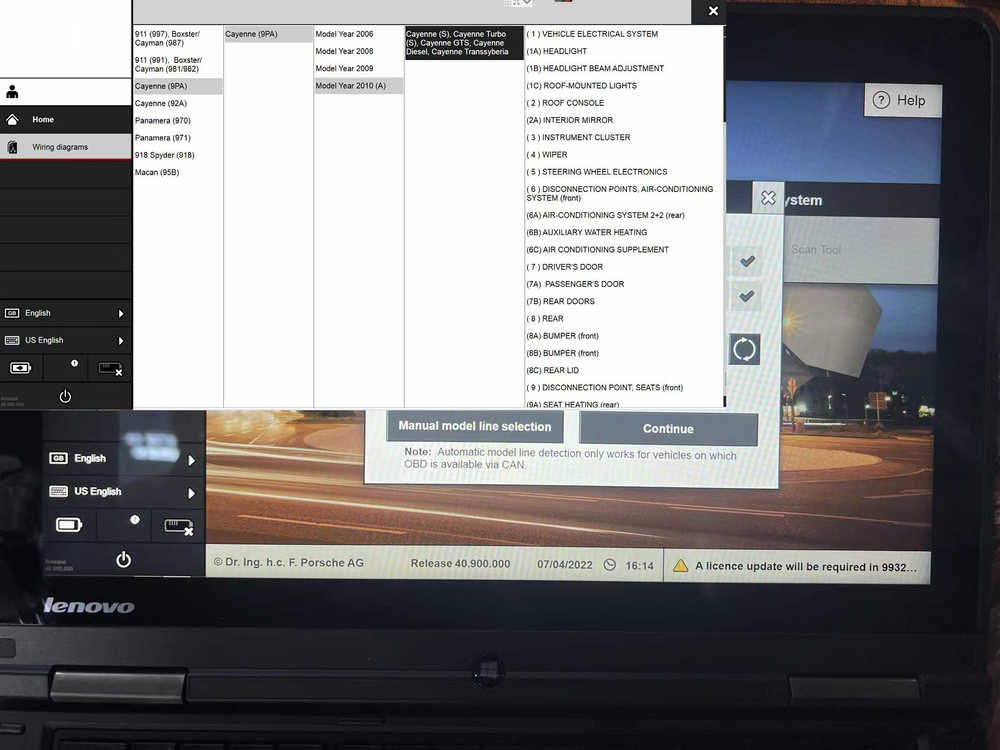Open (9) DISCONNECTION POINT, SEATS (front)
The height and width of the screenshot is (750, 1000).
(605, 388)
